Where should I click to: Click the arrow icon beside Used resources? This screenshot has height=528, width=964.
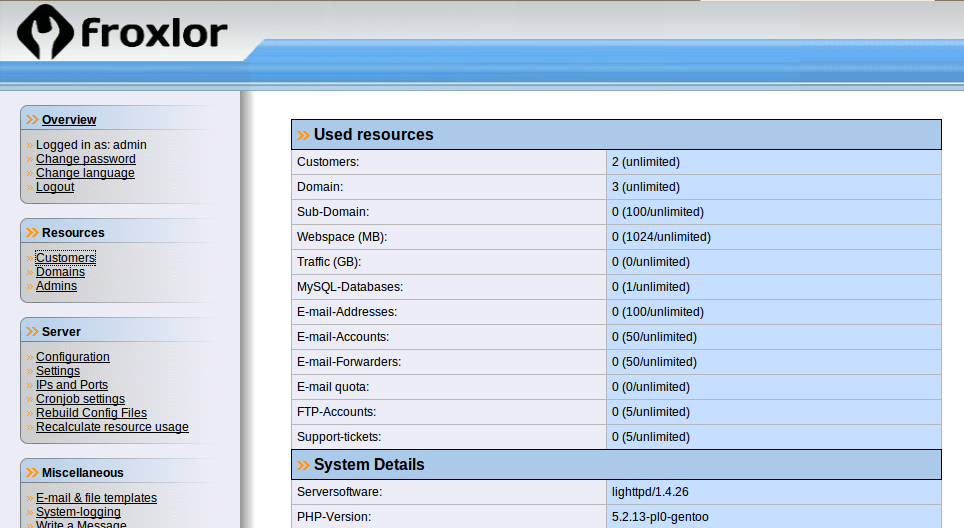click(303, 135)
